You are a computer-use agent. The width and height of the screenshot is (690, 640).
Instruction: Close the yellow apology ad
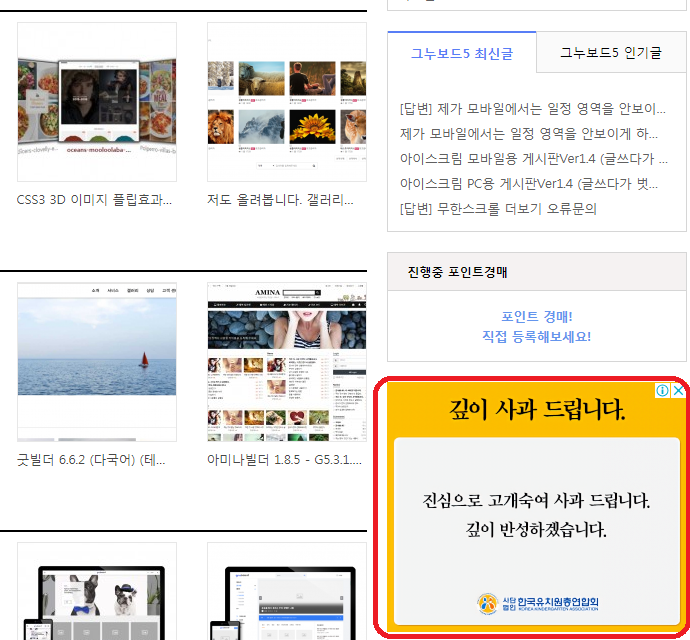679,390
